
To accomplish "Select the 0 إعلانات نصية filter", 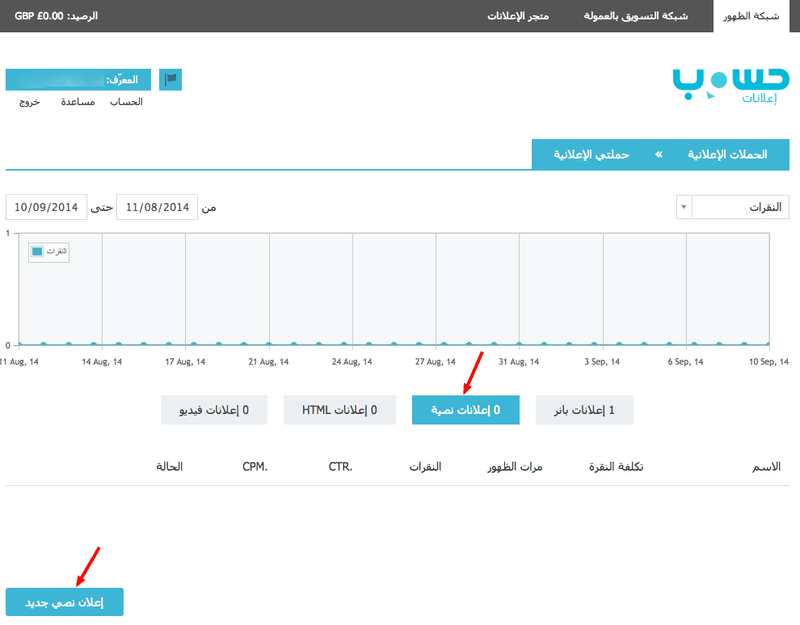I will [x=465, y=410].
